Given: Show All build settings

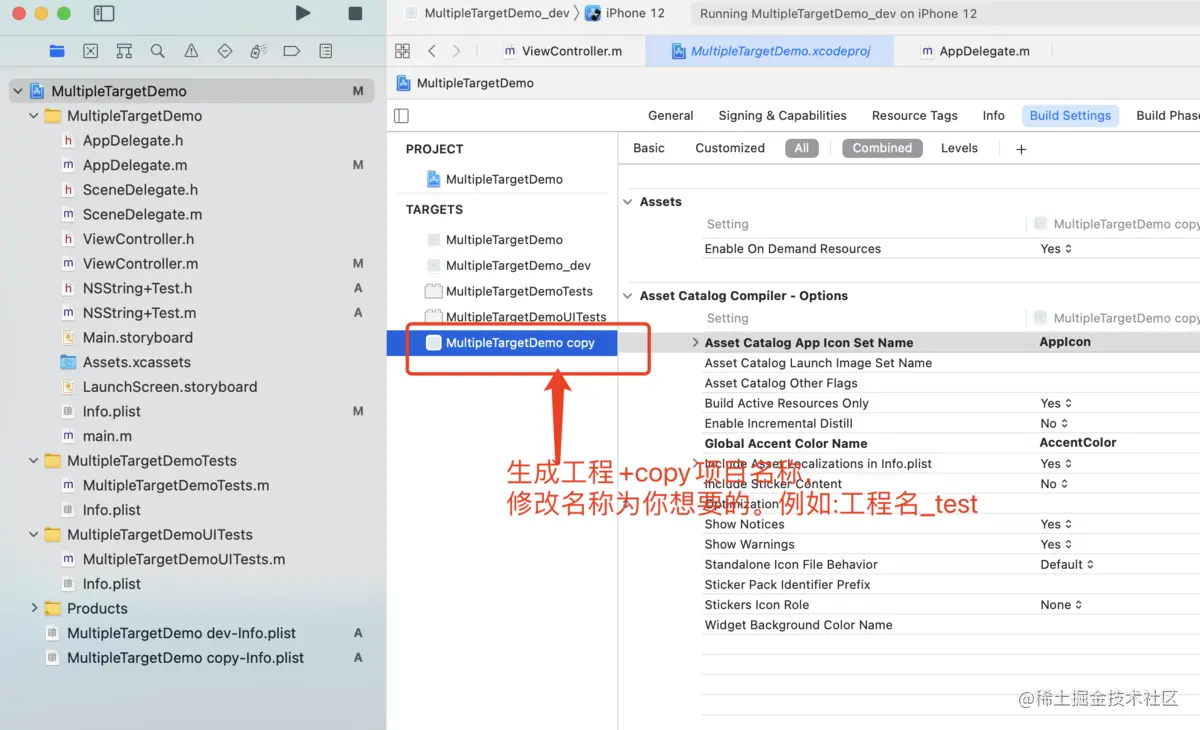Looking at the screenshot, I should [x=802, y=148].
